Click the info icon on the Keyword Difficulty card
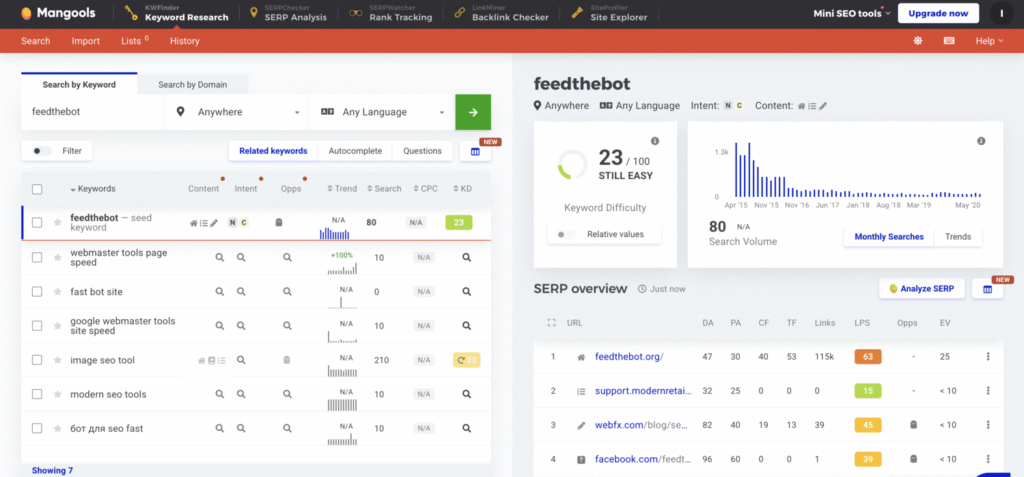1024x477 pixels. point(655,141)
